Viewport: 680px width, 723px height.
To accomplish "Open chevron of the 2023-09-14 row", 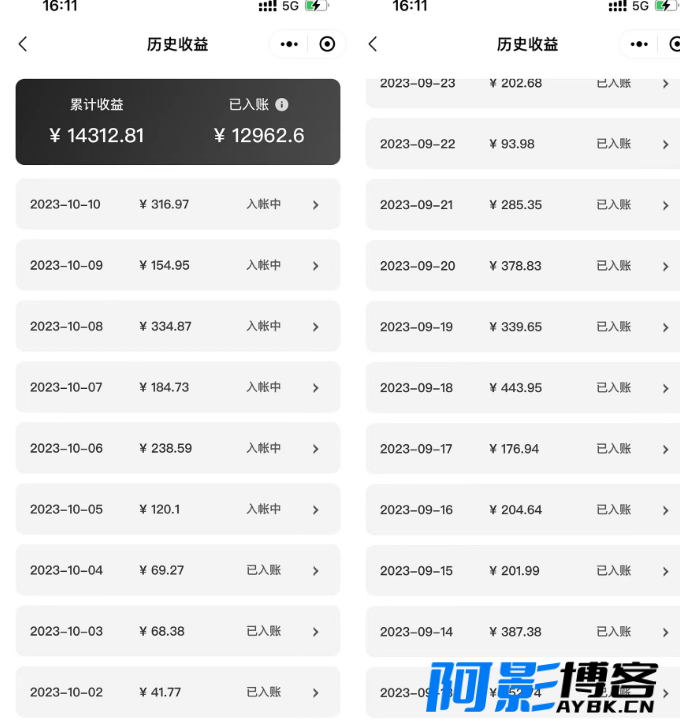I will click(665, 632).
